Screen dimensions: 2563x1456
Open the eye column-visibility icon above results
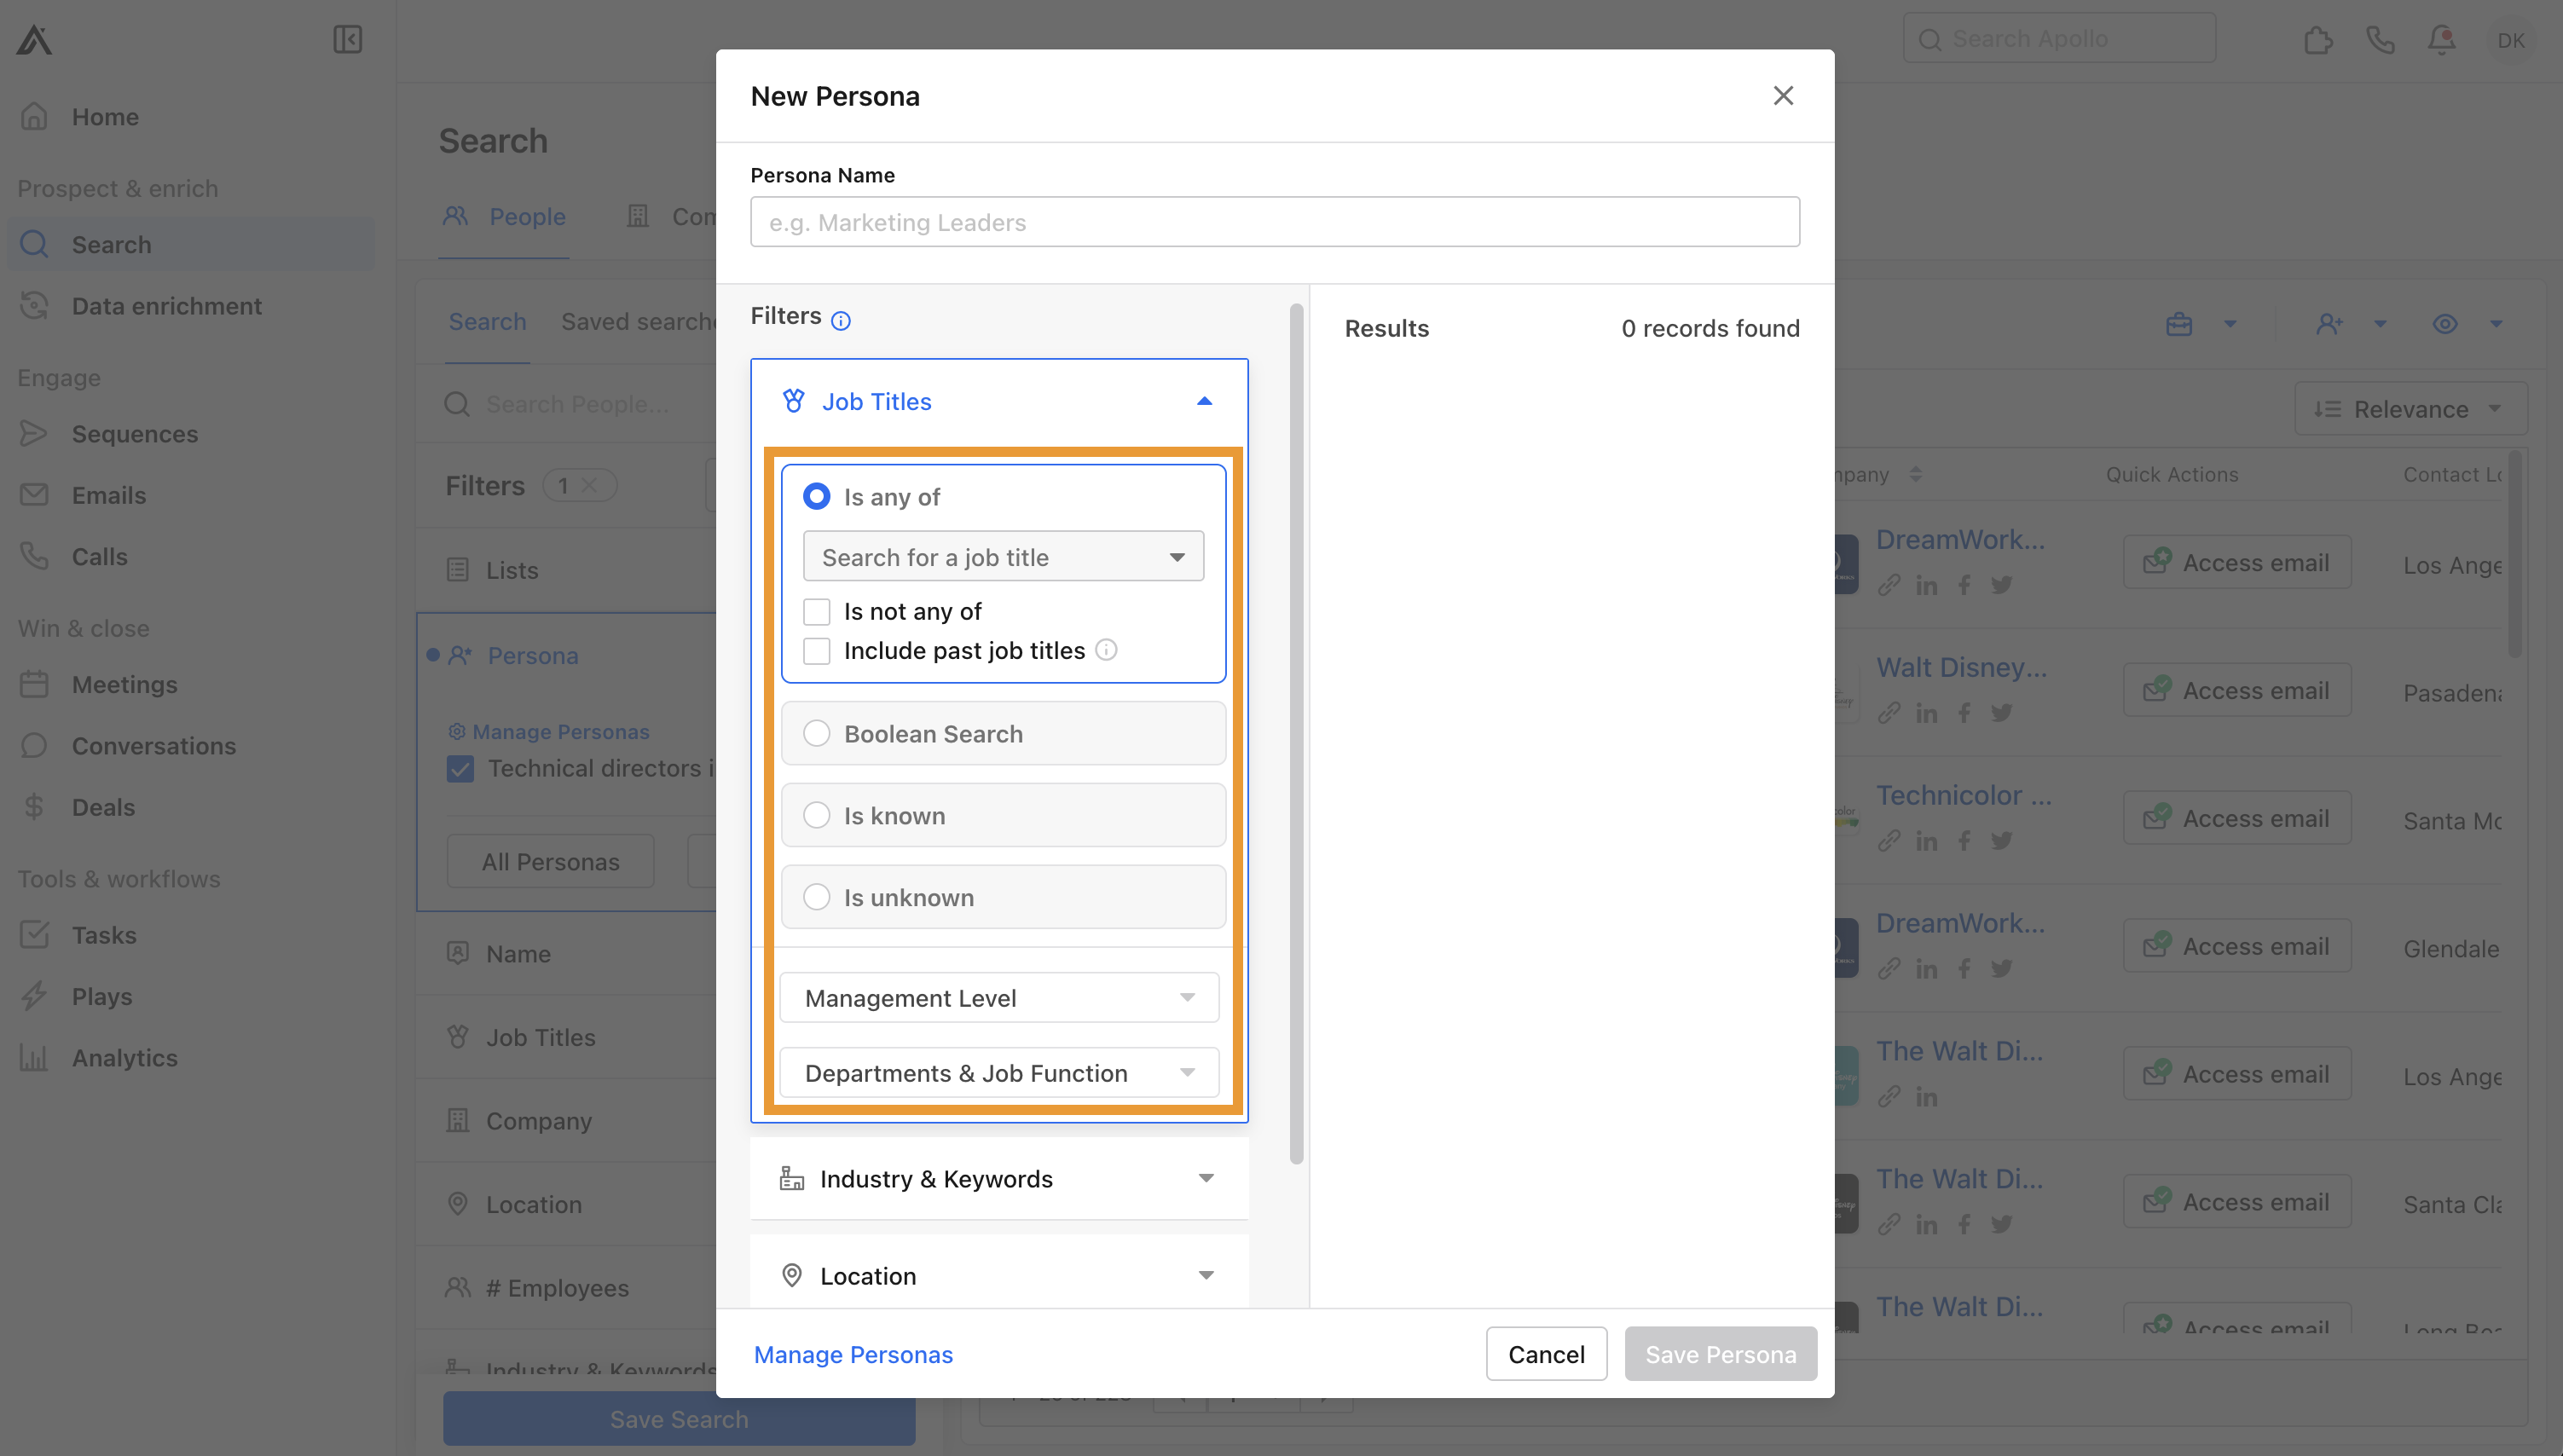click(2444, 324)
